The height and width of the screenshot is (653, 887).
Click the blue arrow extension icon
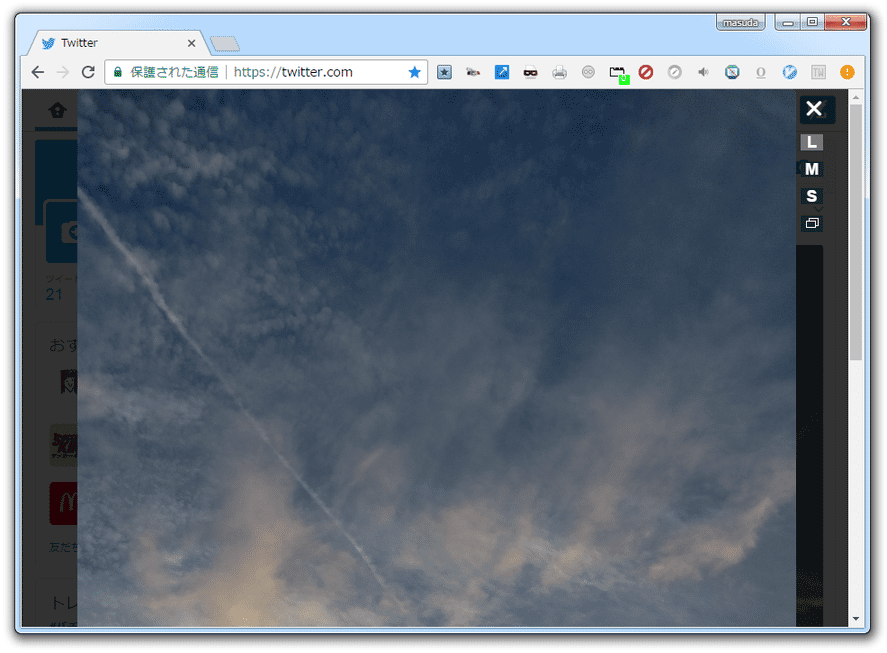[502, 72]
